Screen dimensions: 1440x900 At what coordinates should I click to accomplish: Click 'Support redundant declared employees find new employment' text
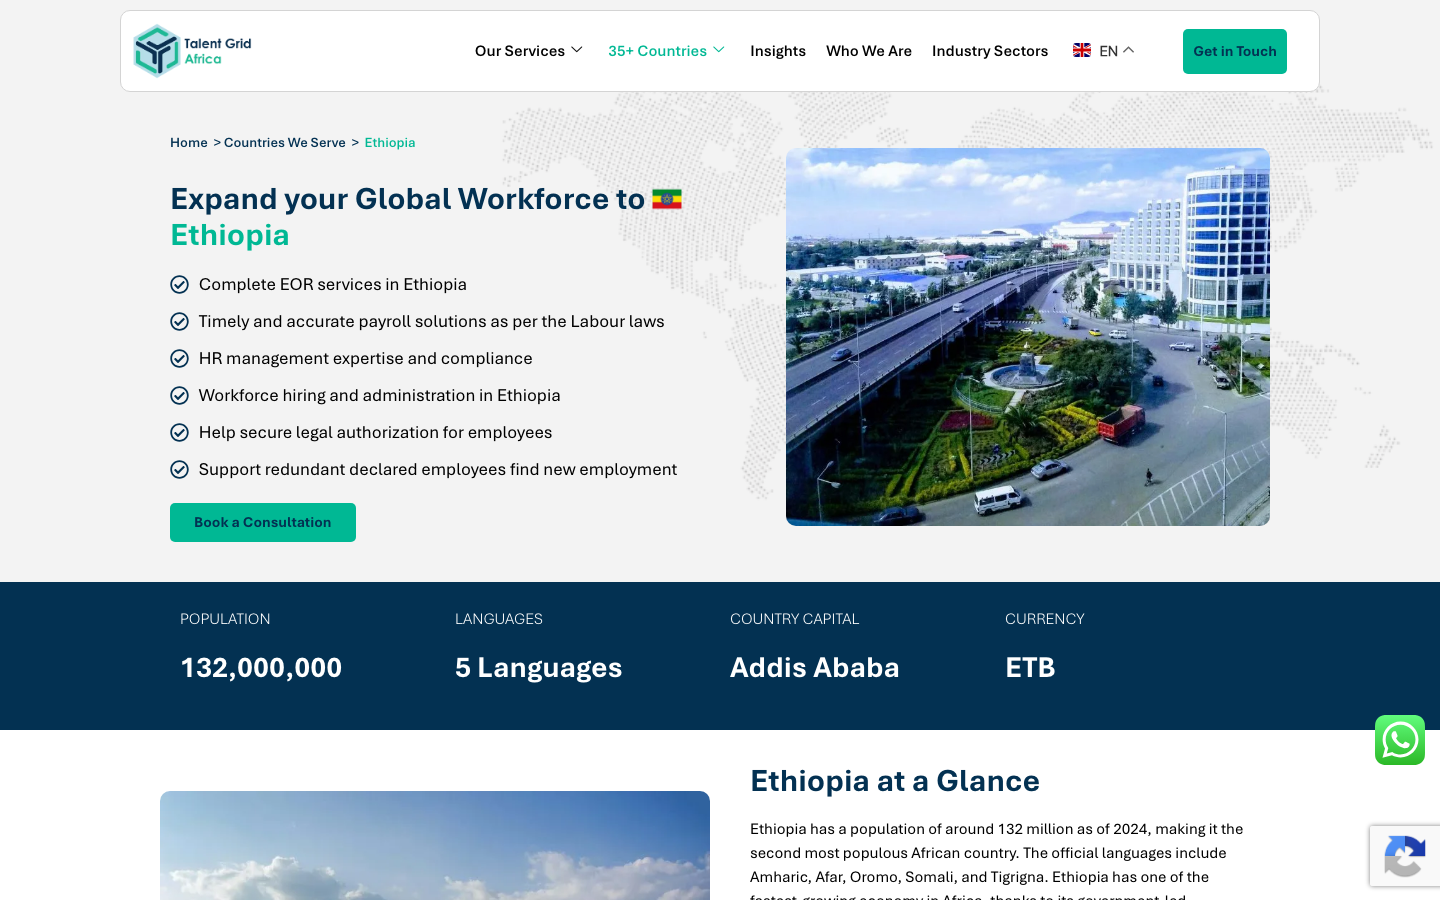[x=438, y=469]
